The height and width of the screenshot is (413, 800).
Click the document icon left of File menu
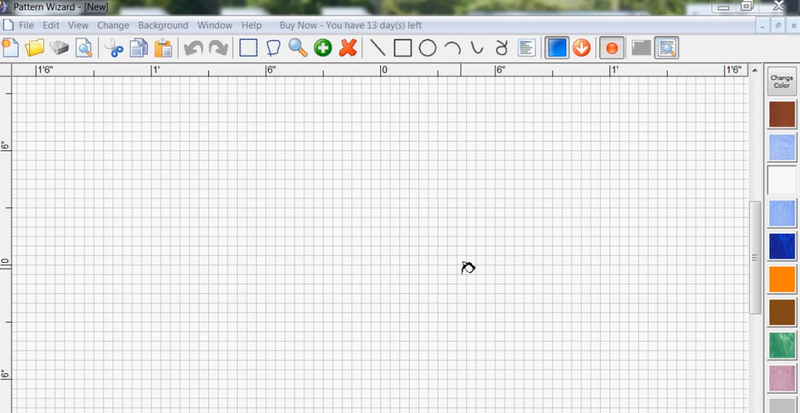click(x=8, y=25)
